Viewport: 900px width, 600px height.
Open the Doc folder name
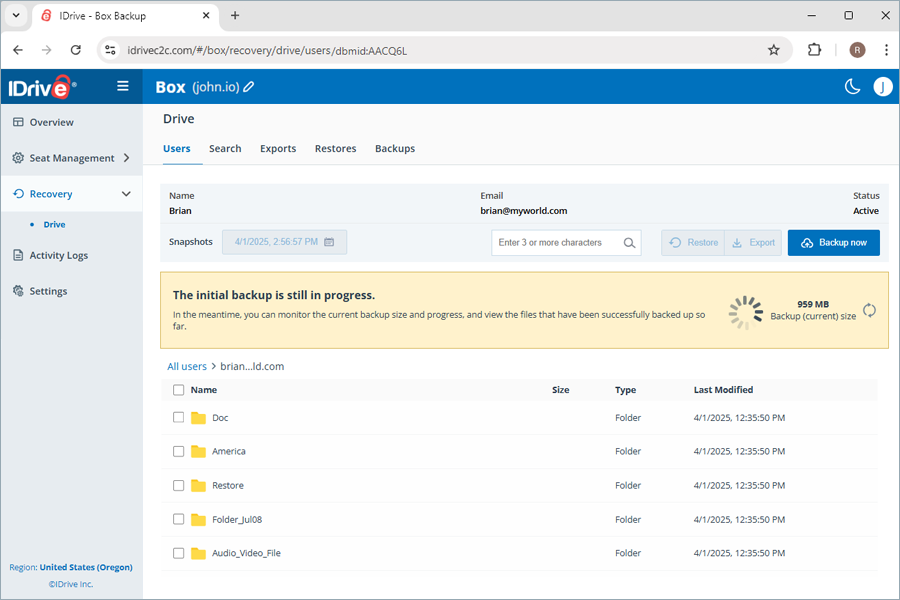click(x=220, y=418)
